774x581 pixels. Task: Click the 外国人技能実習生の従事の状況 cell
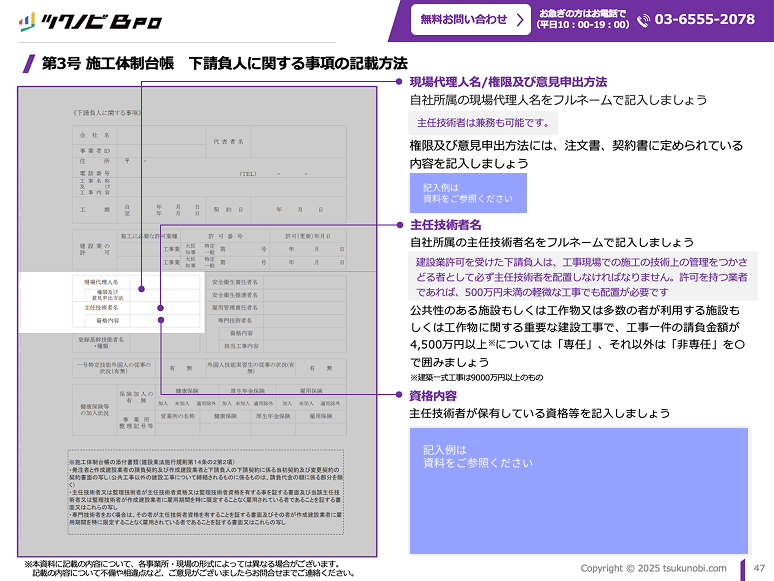251,368
